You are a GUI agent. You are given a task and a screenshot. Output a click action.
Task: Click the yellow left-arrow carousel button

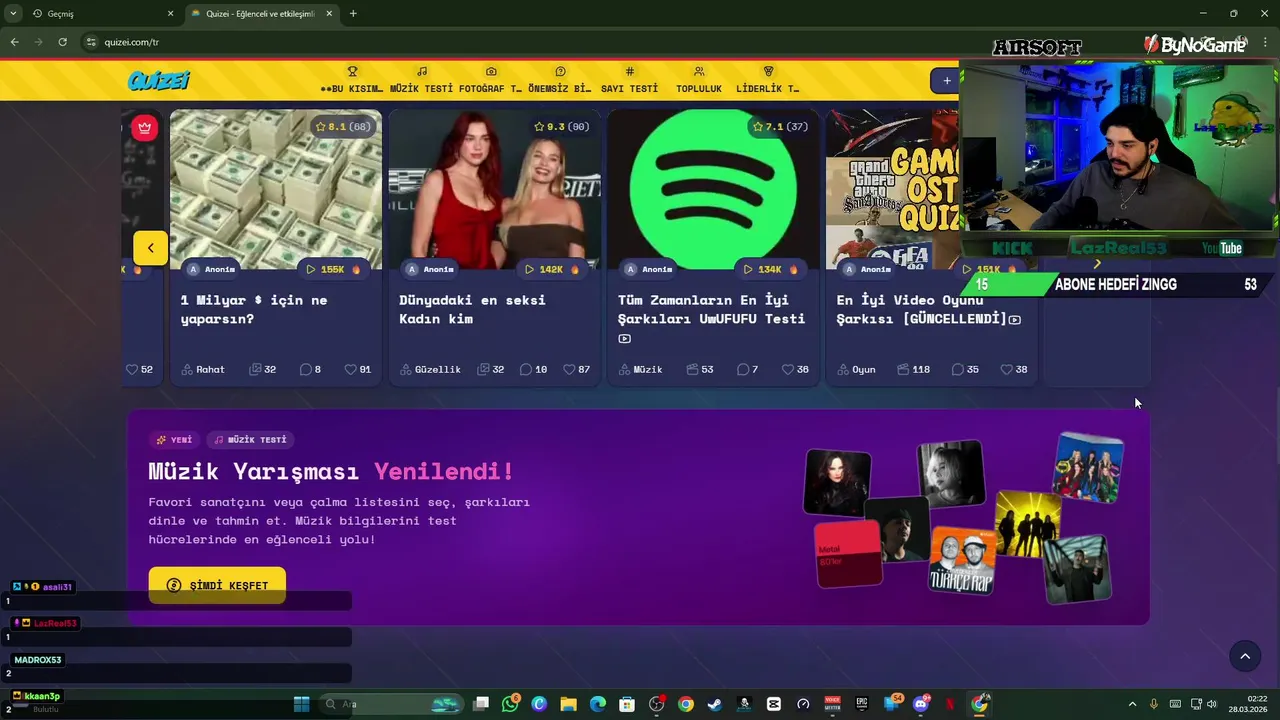point(150,248)
